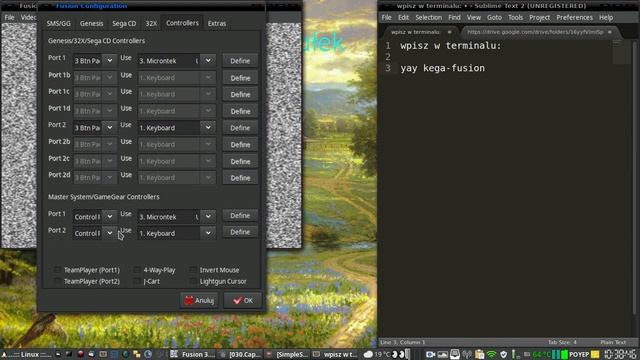Click the globe browser launcher in taskbar
Image resolution: width=640 pixels, height=360 pixels.
click(126, 354)
